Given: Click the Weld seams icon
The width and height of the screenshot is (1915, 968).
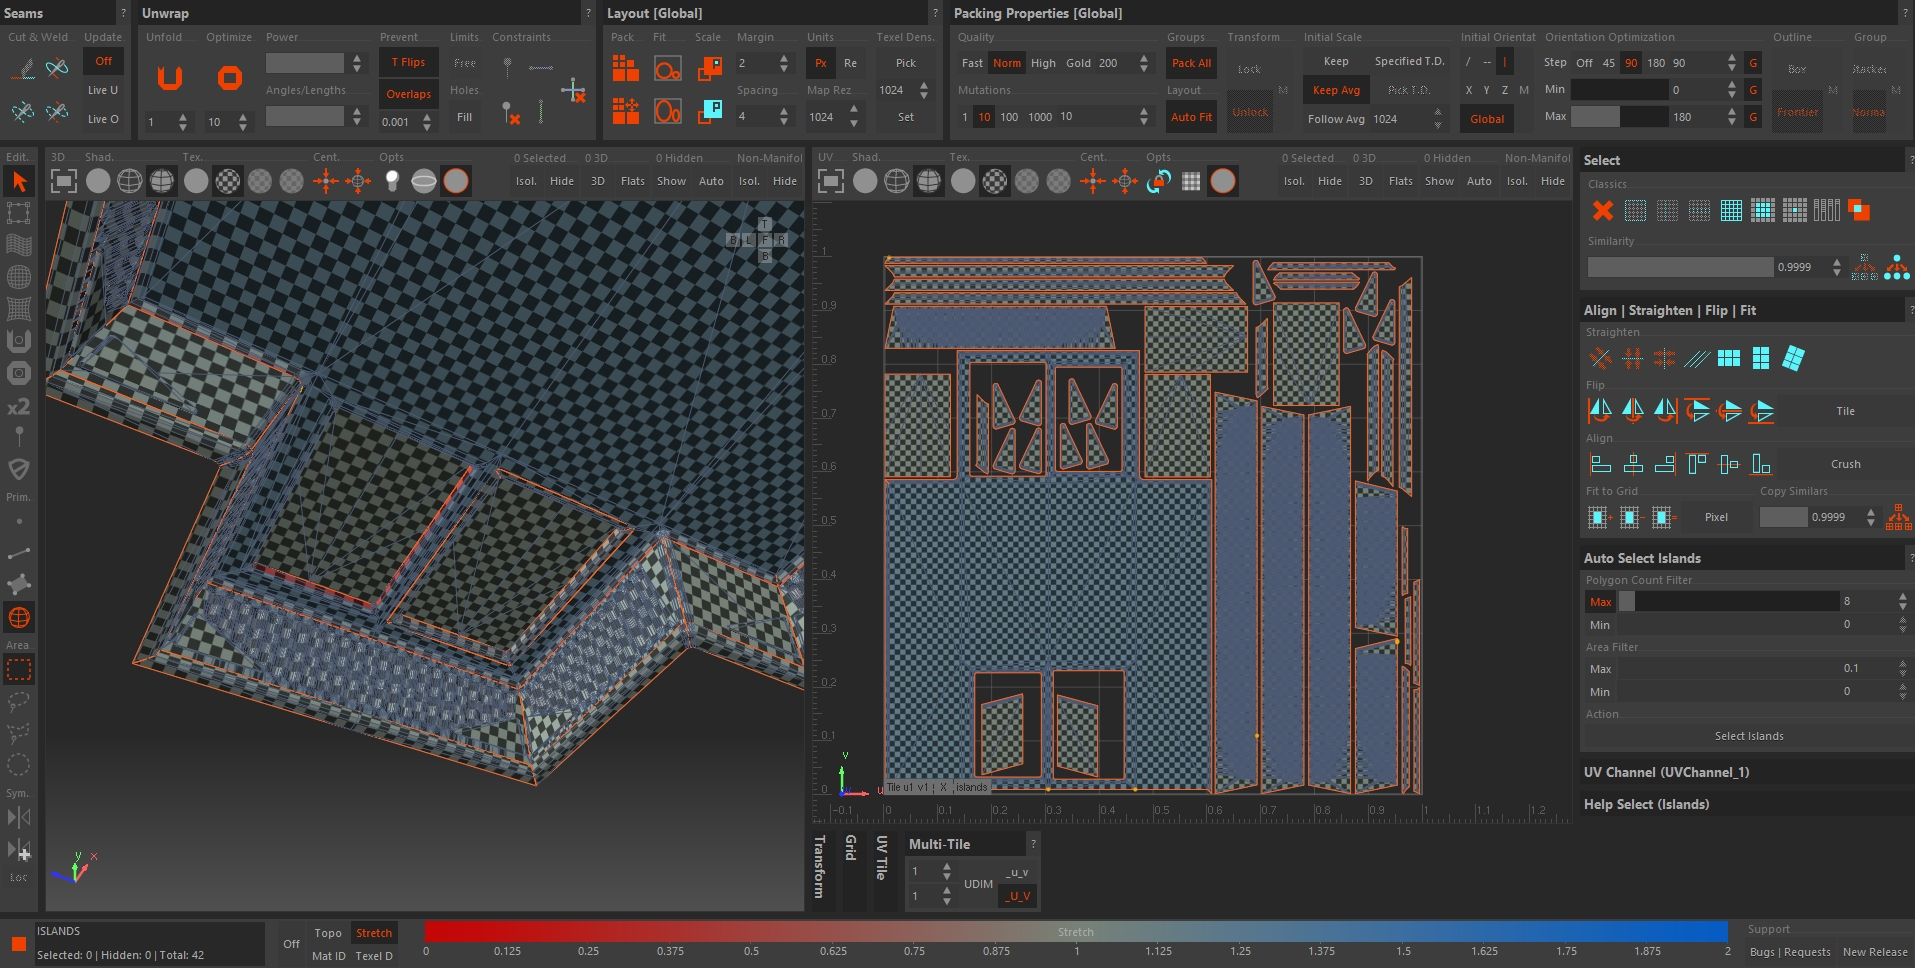Looking at the screenshot, I should (x=57, y=68).
